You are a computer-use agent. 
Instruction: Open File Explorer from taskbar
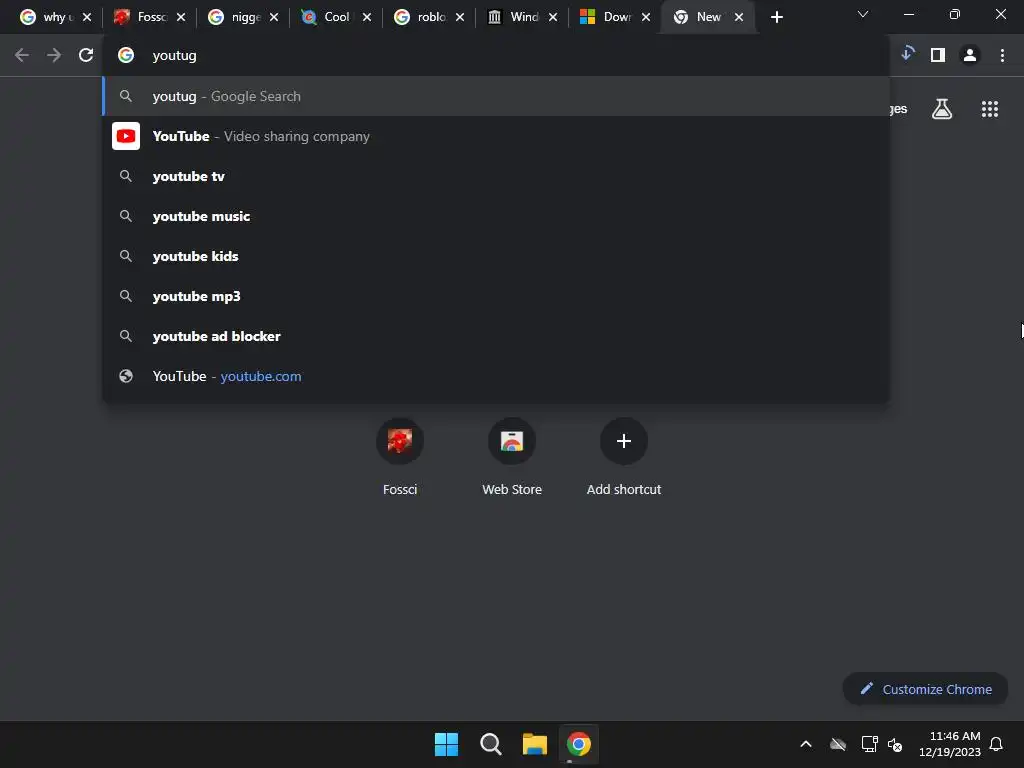534,744
